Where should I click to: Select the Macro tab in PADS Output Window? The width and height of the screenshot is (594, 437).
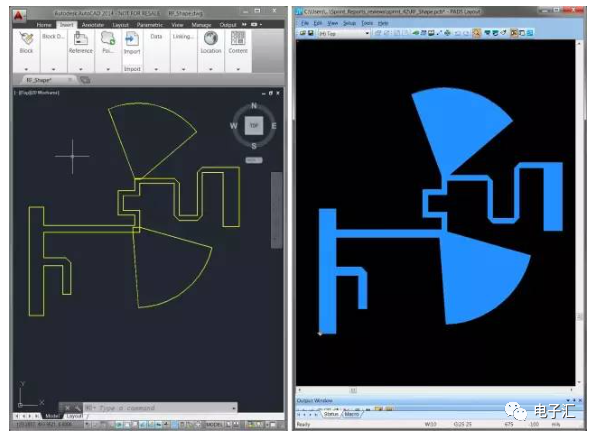coord(352,414)
